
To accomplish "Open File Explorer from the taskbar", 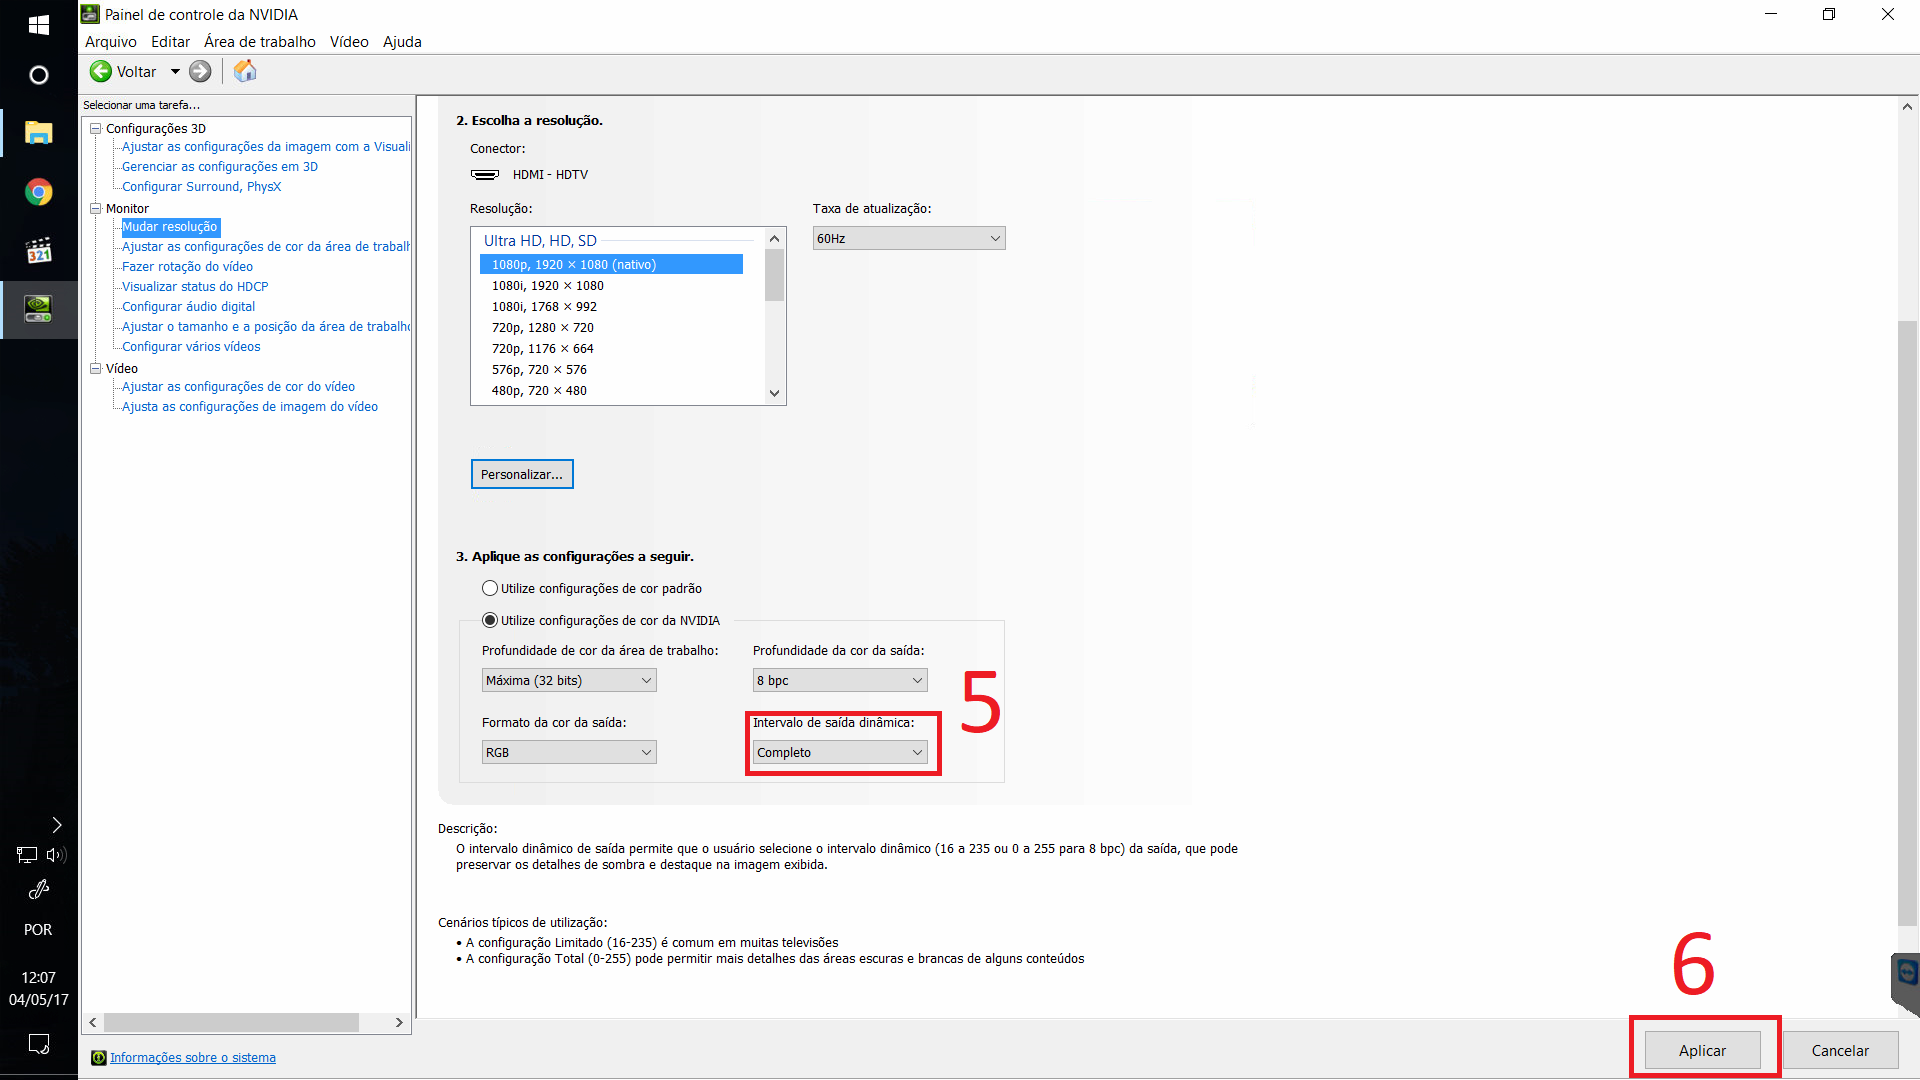I will (39, 132).
